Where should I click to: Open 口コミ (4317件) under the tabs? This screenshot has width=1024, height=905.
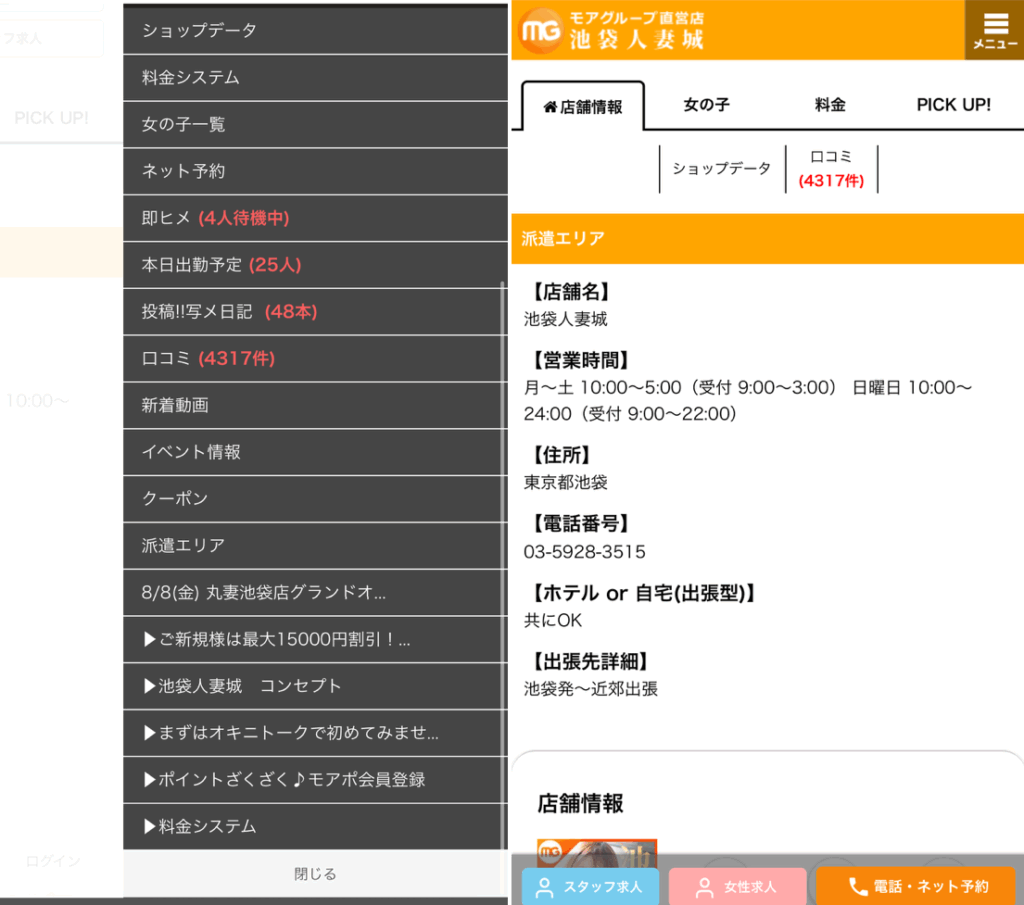click(831, 168)
